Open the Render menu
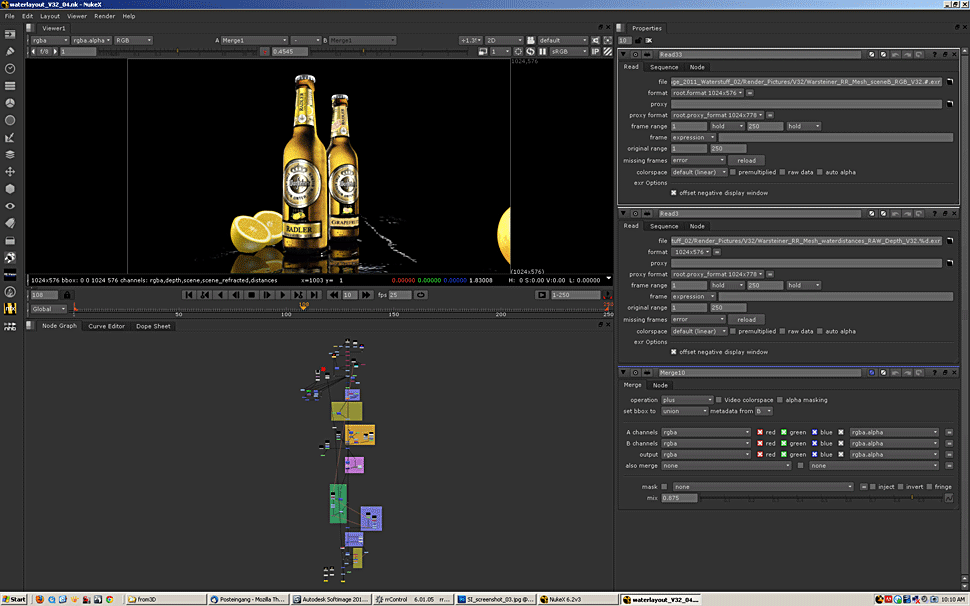 point(104,16)
